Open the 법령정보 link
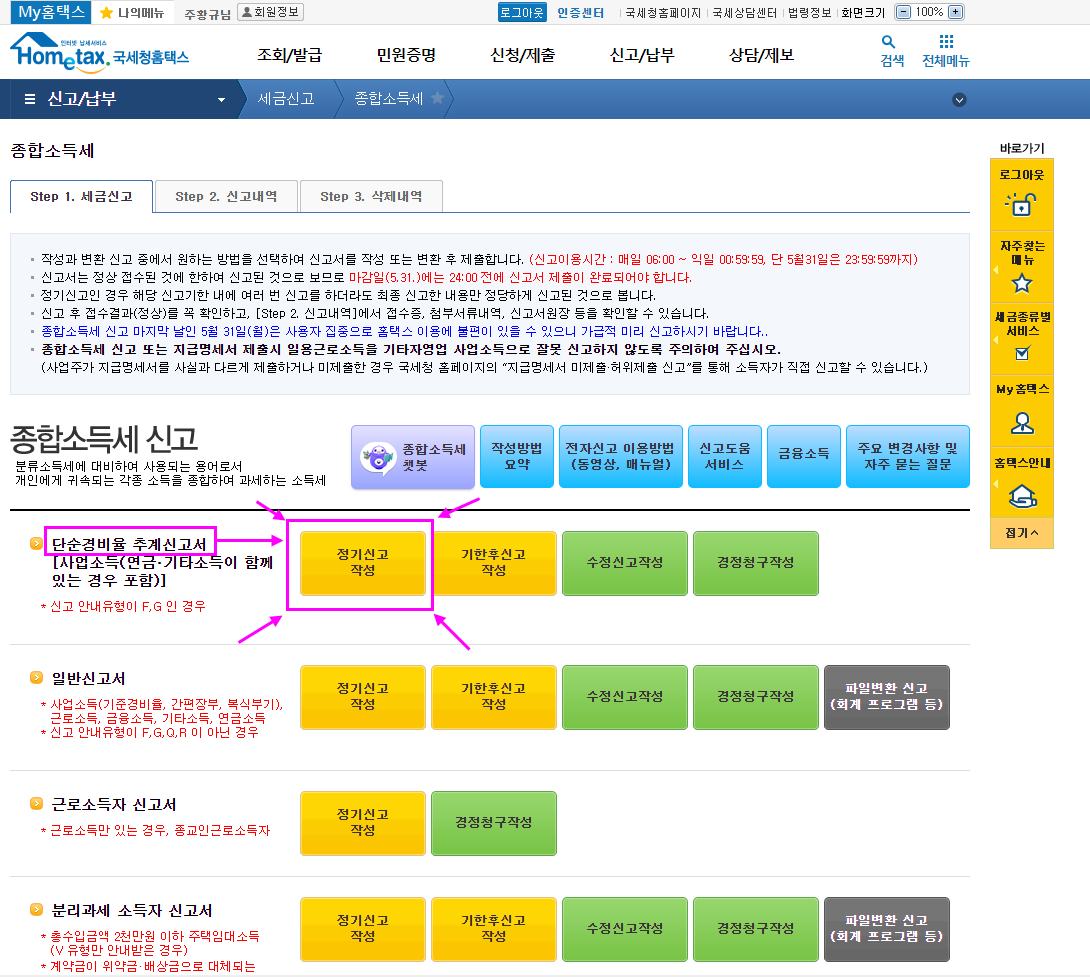The width and height of the screenshot is (1090, 977). pos(809,13)
